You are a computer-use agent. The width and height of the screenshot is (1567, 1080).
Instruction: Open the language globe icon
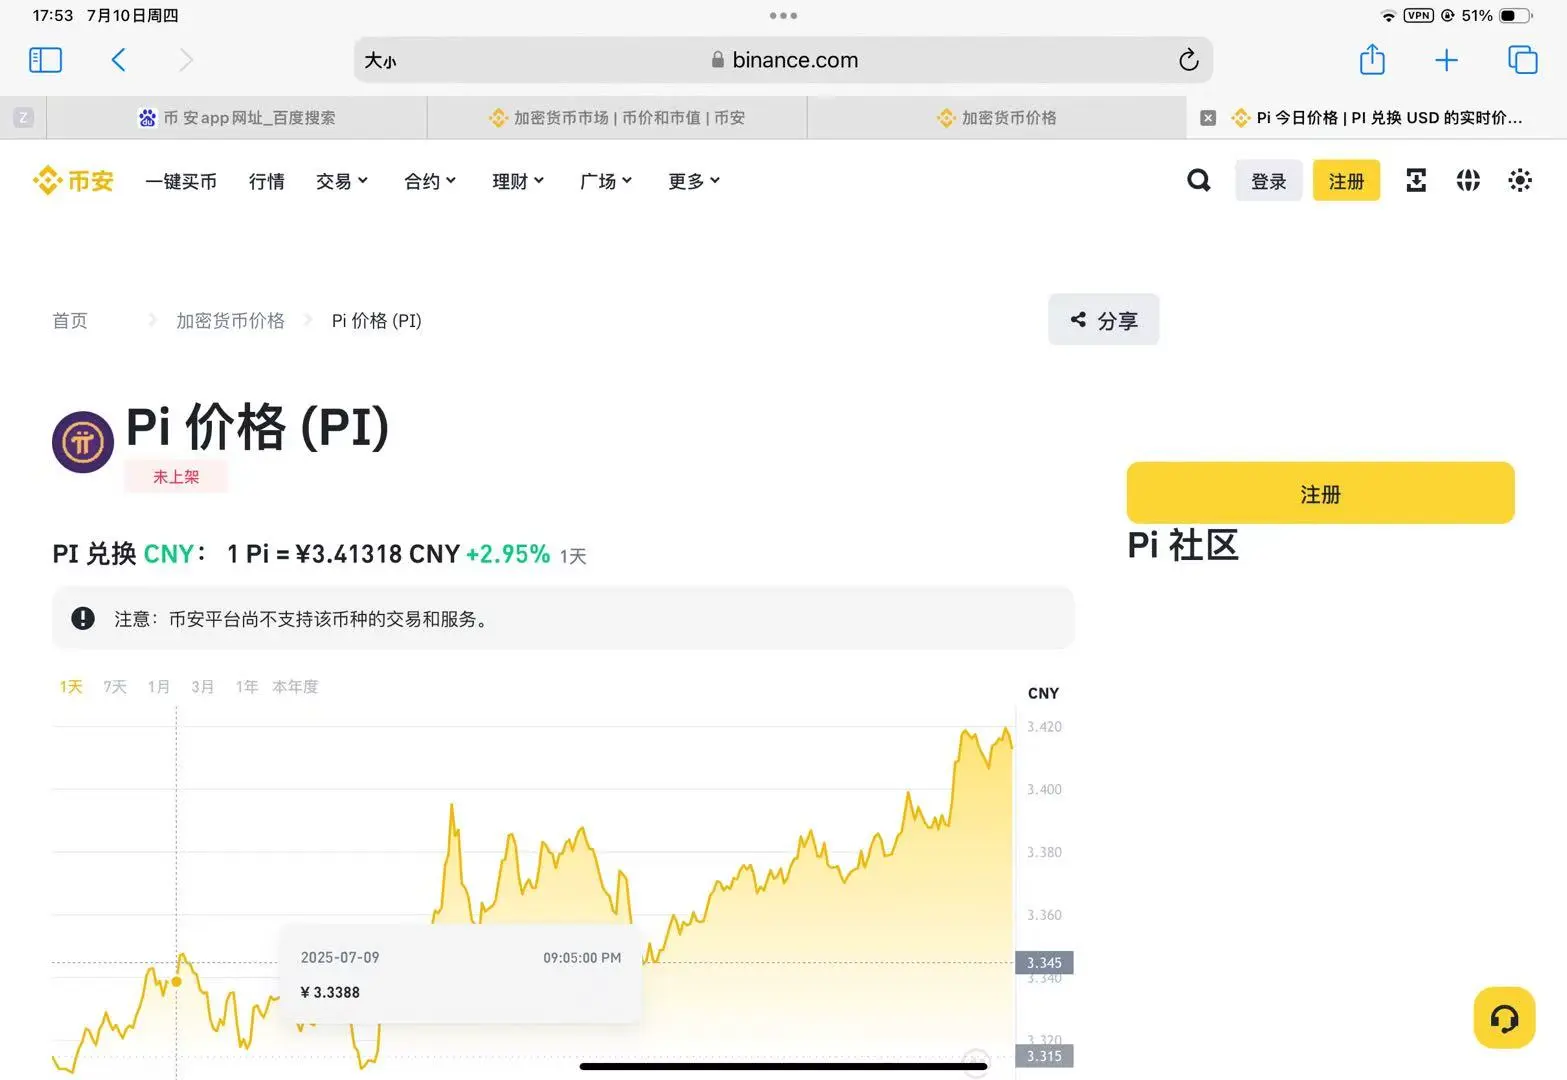coord(1468,180)
